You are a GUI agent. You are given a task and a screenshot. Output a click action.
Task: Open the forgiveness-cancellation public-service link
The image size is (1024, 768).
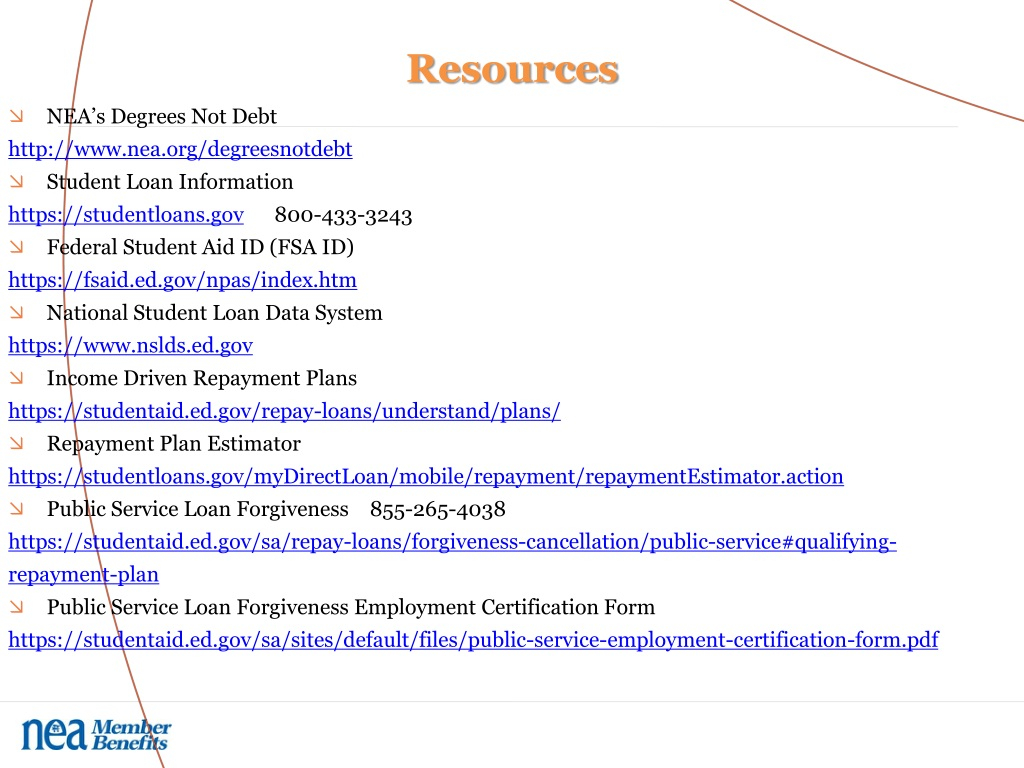click(x=452, y=558)
